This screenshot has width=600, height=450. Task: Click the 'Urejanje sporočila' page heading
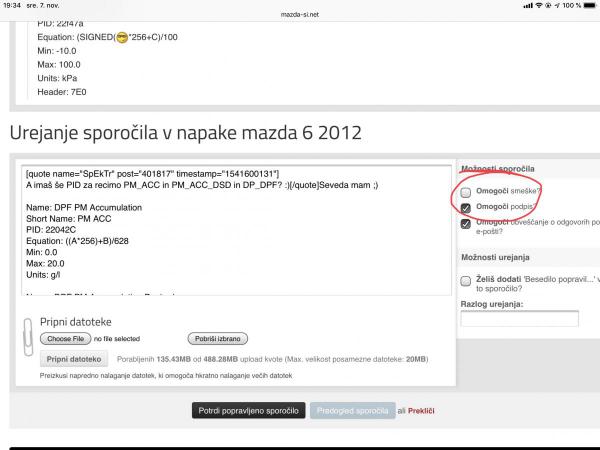[x=186, y=133]
